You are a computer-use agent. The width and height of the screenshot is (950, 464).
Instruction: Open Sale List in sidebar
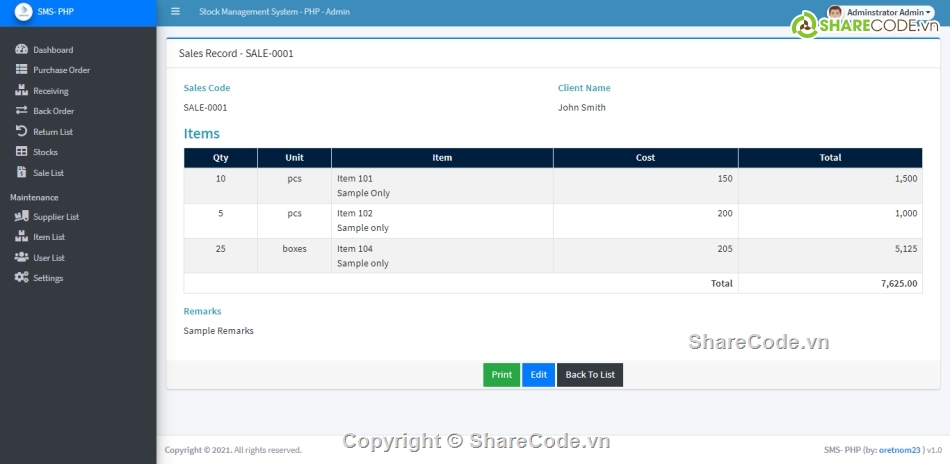pos(48,173)
